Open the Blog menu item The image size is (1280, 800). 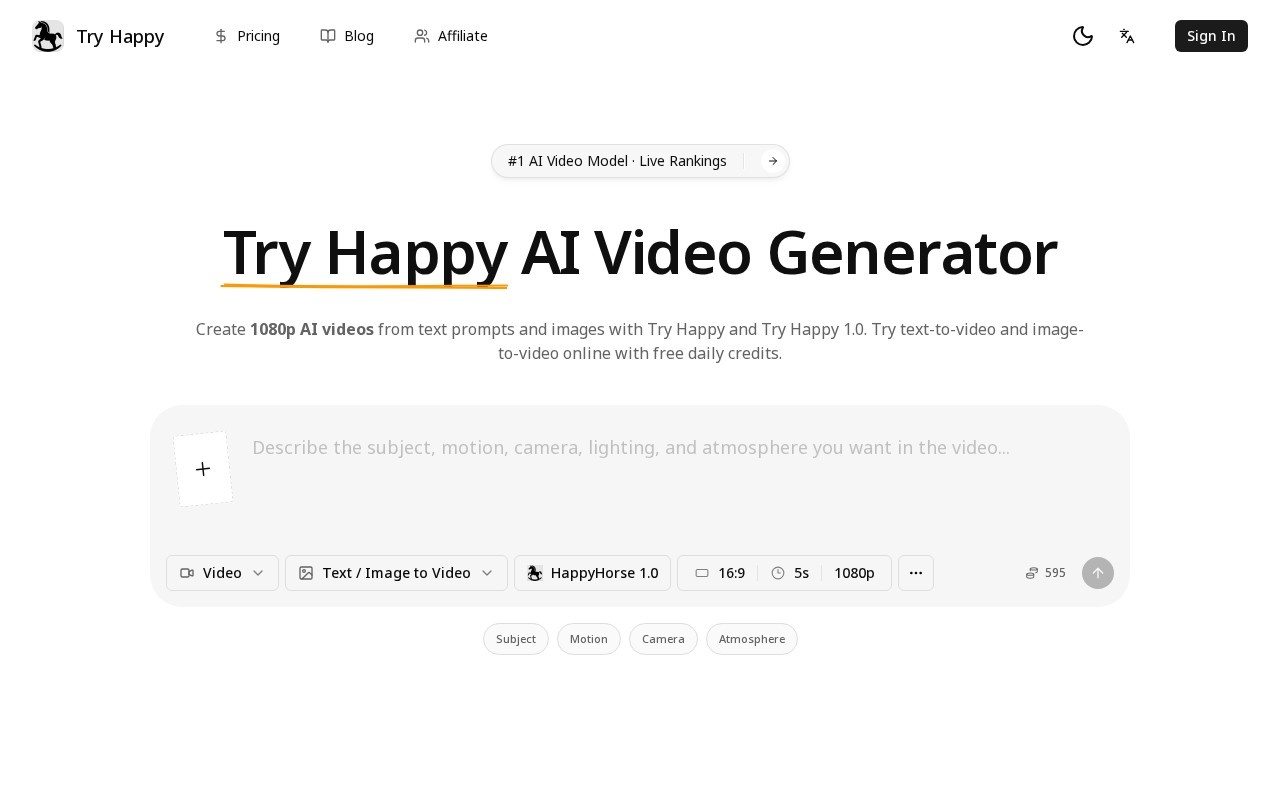pos(347,36)
